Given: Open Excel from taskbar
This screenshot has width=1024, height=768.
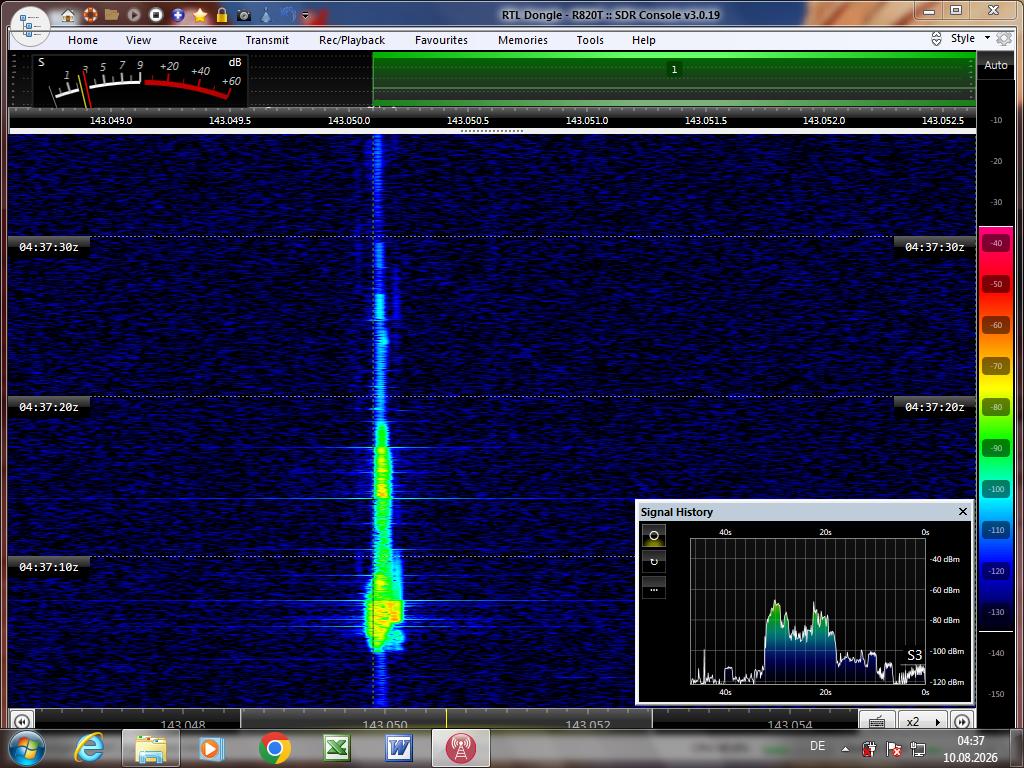Looking at the screenshot, I should coord(337,748).
